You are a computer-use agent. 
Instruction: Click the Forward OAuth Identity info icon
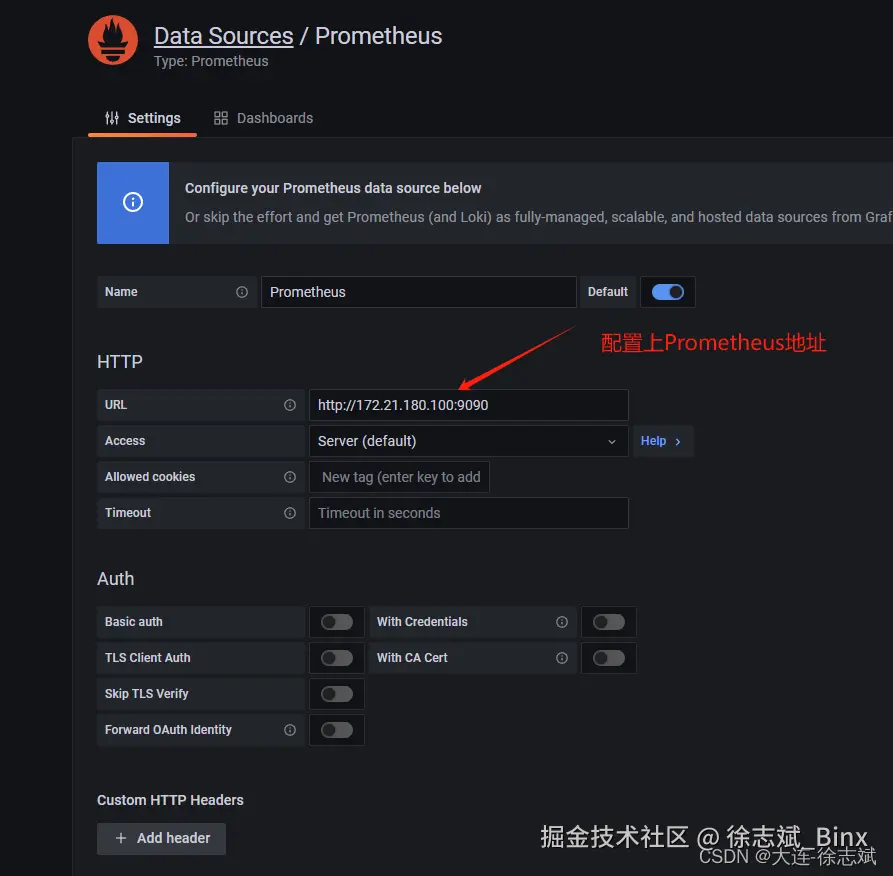[290, 730]
